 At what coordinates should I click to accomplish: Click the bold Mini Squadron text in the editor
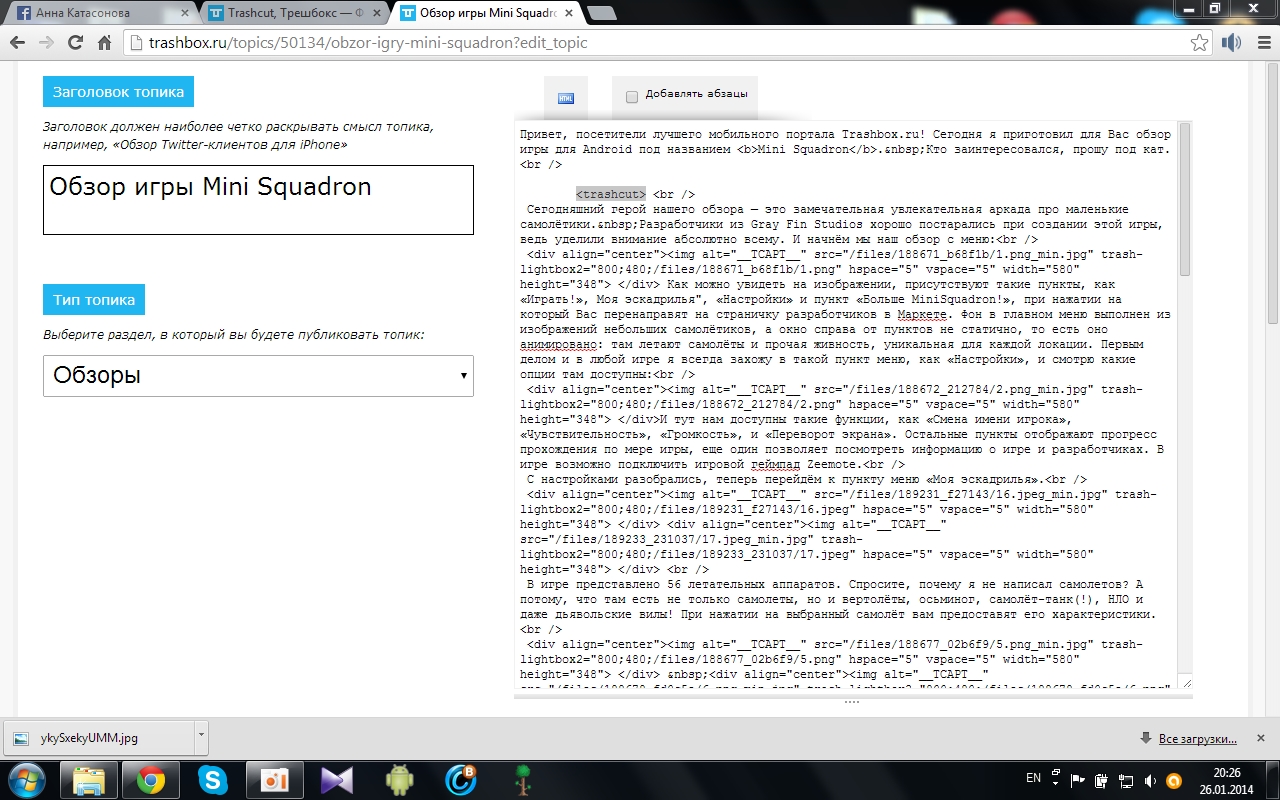click(x=802, y=149)
